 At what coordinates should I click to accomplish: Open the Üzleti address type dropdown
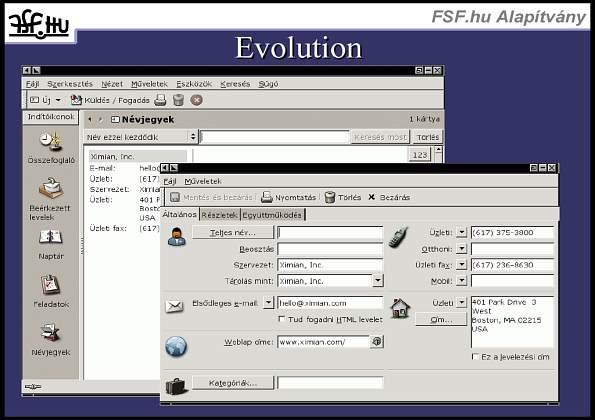coord(461,302)
